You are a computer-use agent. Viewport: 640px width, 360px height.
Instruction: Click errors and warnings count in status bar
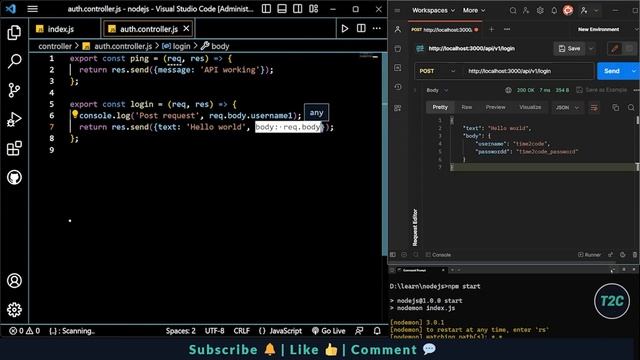(24, 331)
